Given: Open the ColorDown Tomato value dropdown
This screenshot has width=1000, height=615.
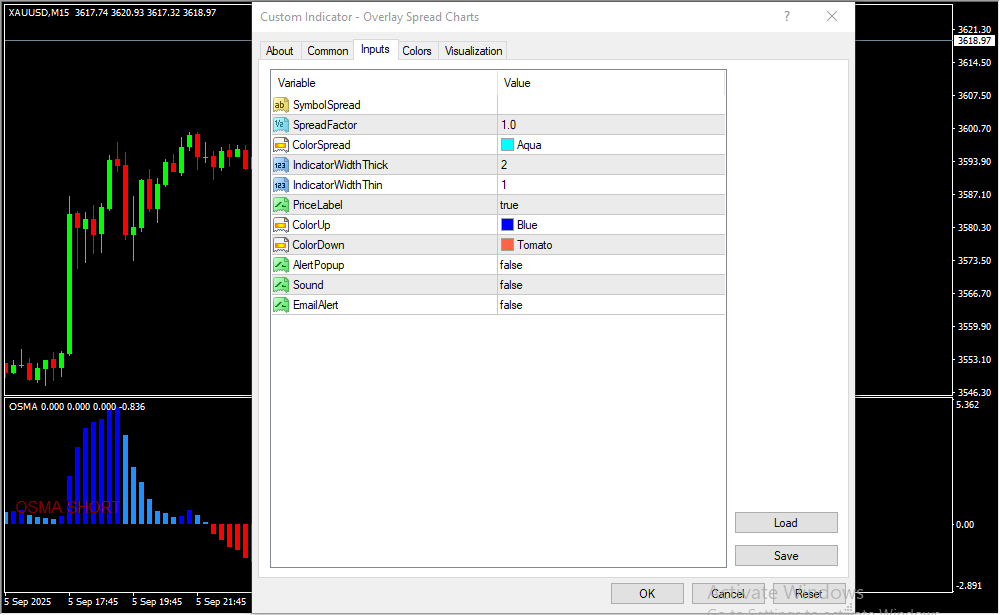Looking at the screenshot, I should click(x=610, y=245).
